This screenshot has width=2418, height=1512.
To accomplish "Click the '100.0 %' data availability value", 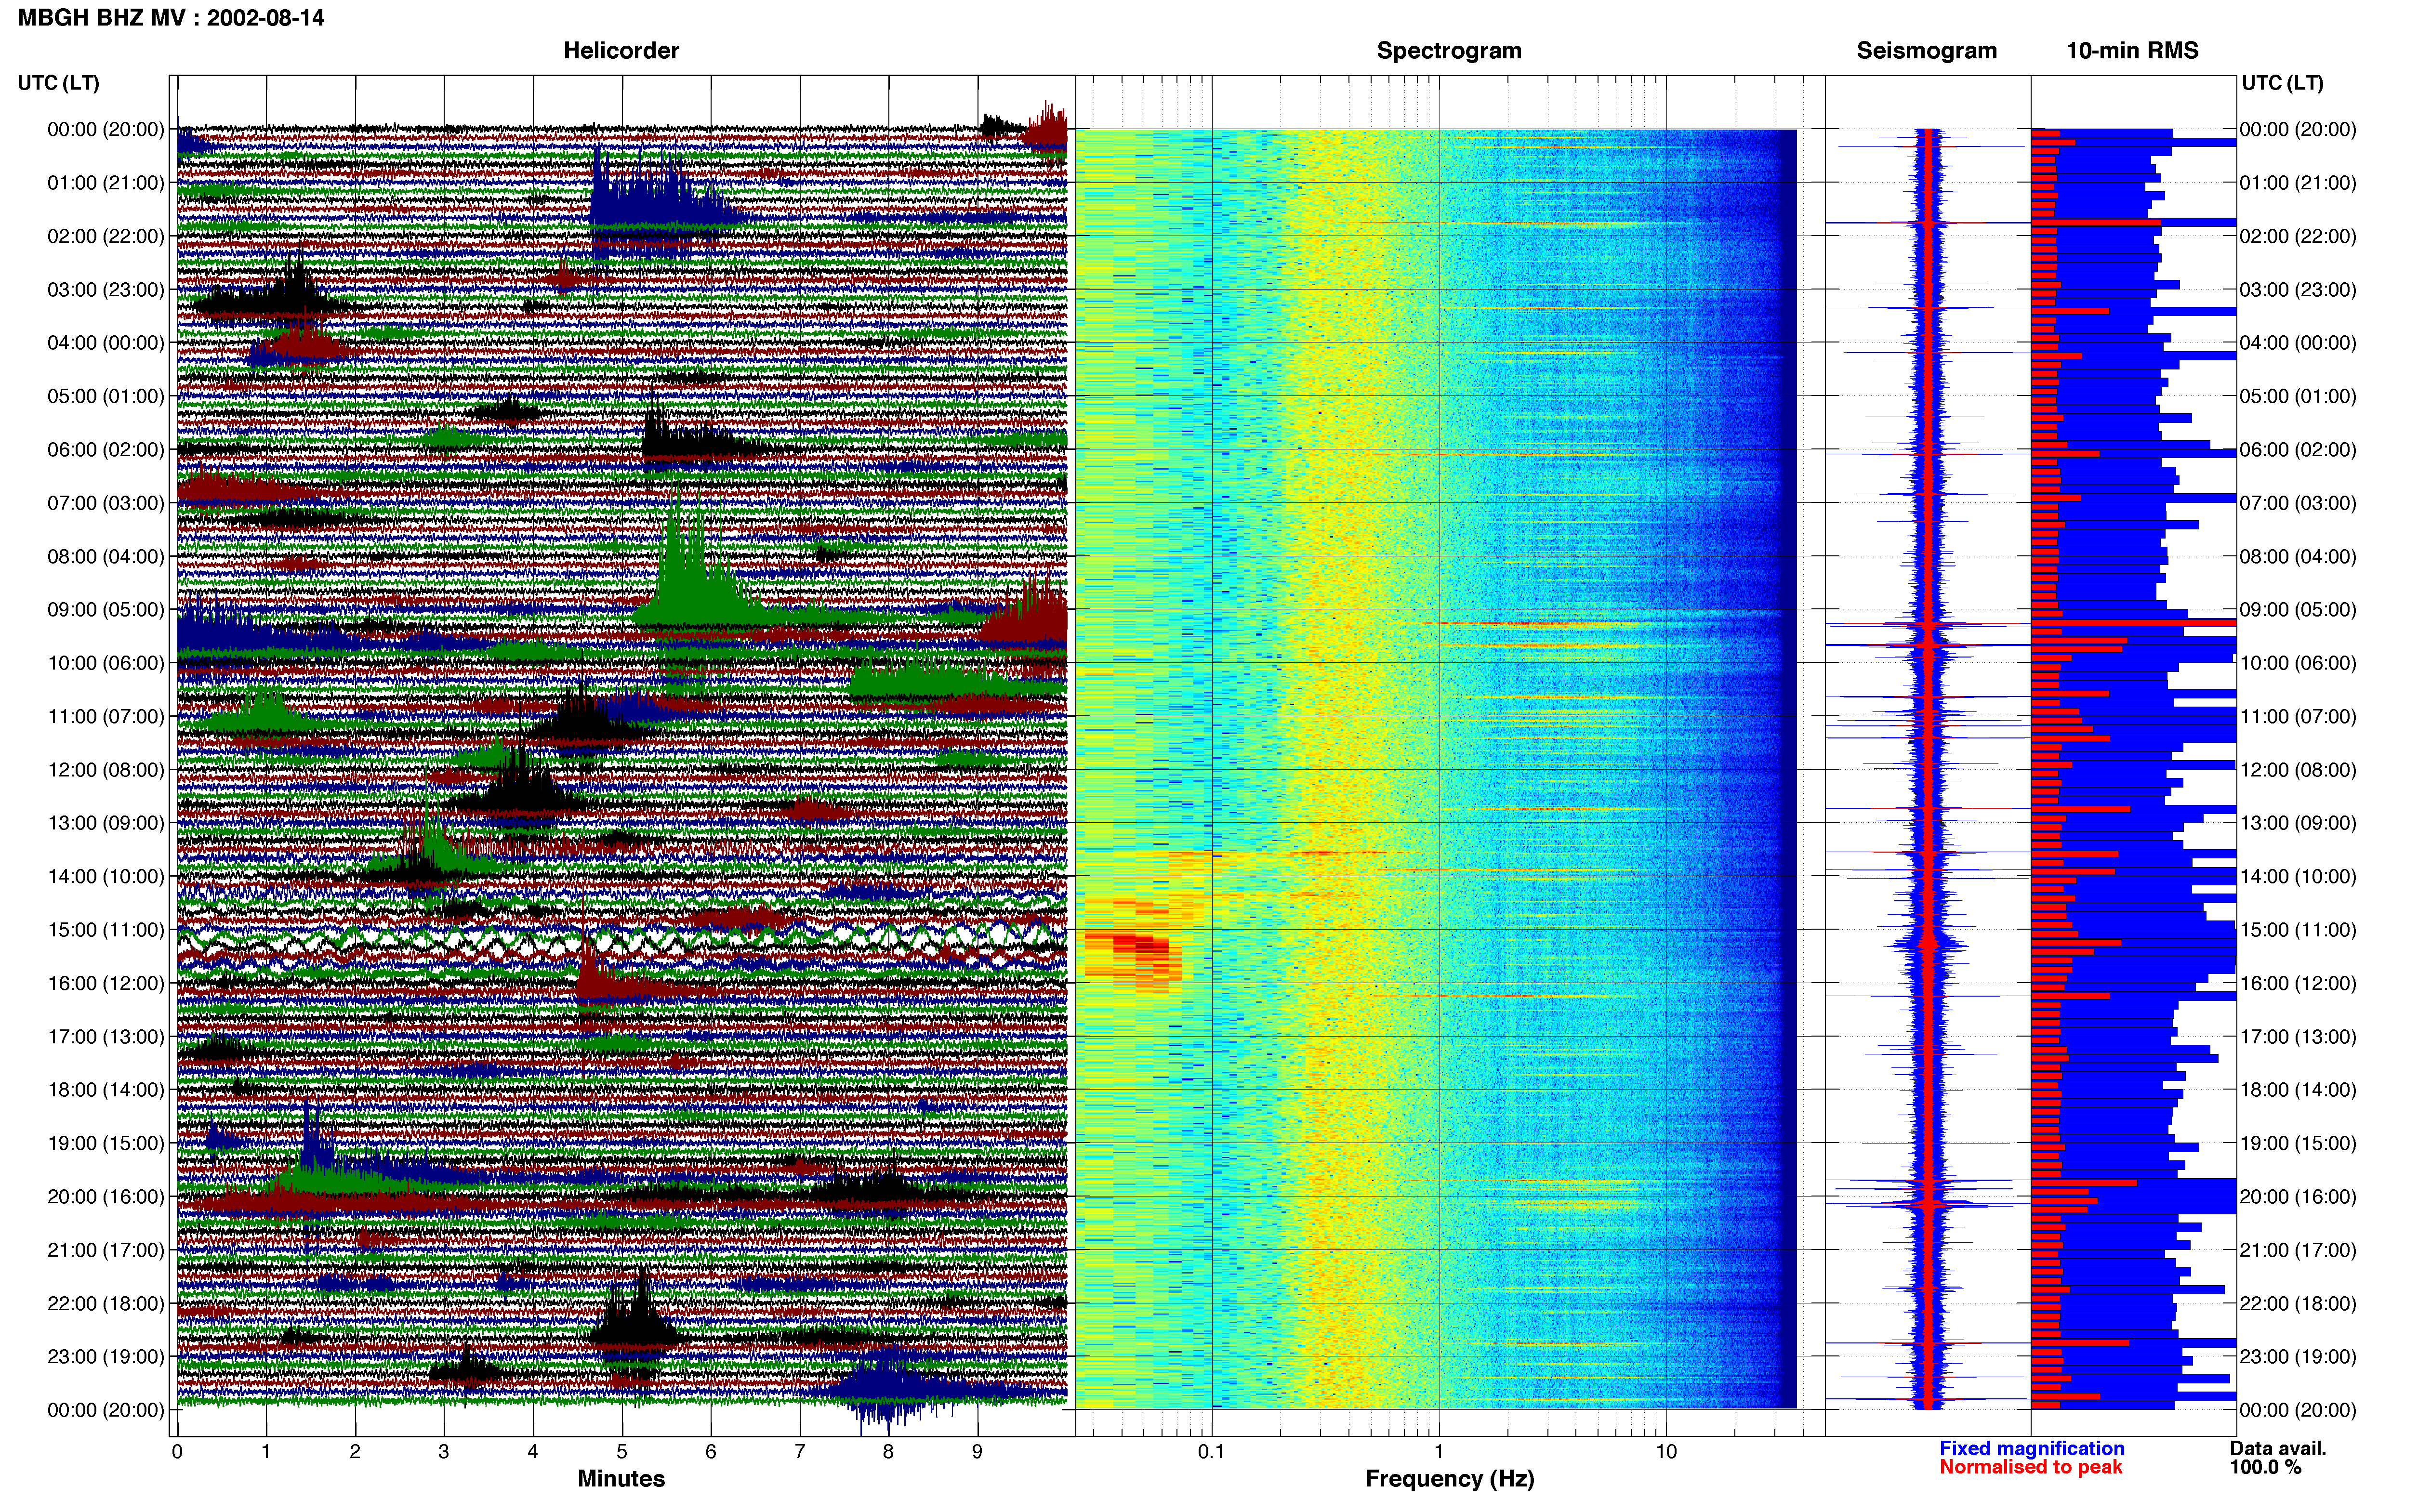I will (2265, 1467).
